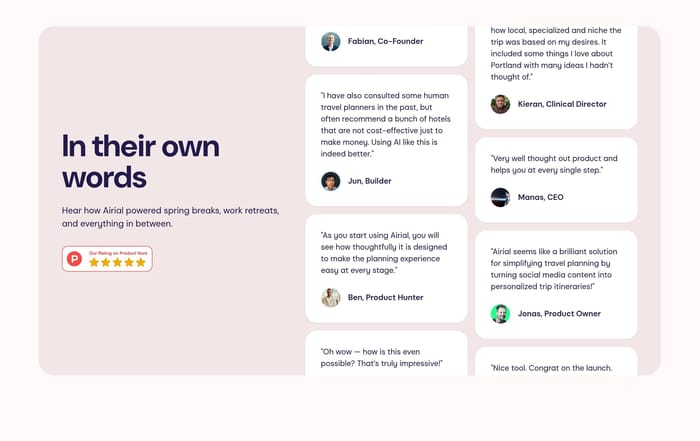
Task: Click the "Very well thought out product" quote
Action: [x=553, y=164]
